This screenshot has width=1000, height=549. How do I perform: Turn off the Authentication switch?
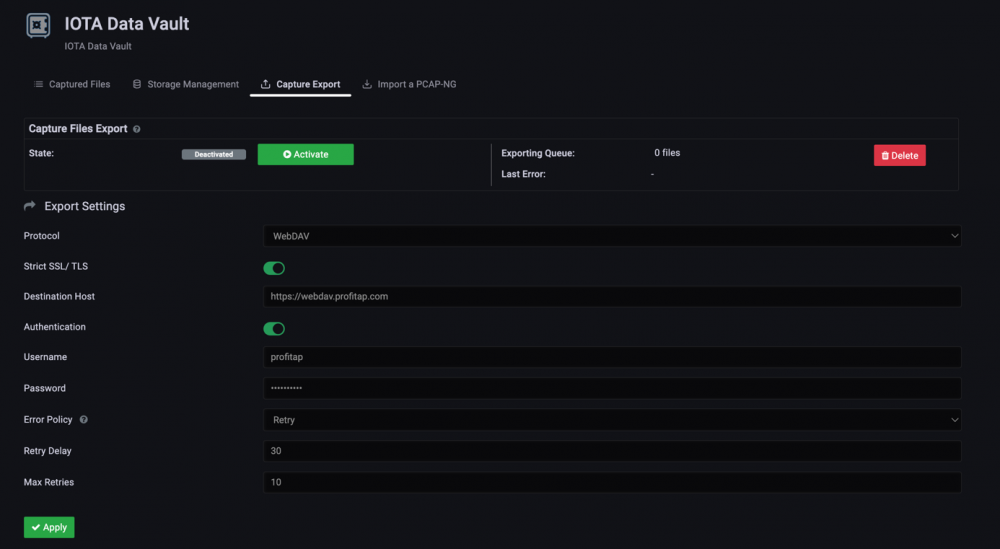coord(274,328)
